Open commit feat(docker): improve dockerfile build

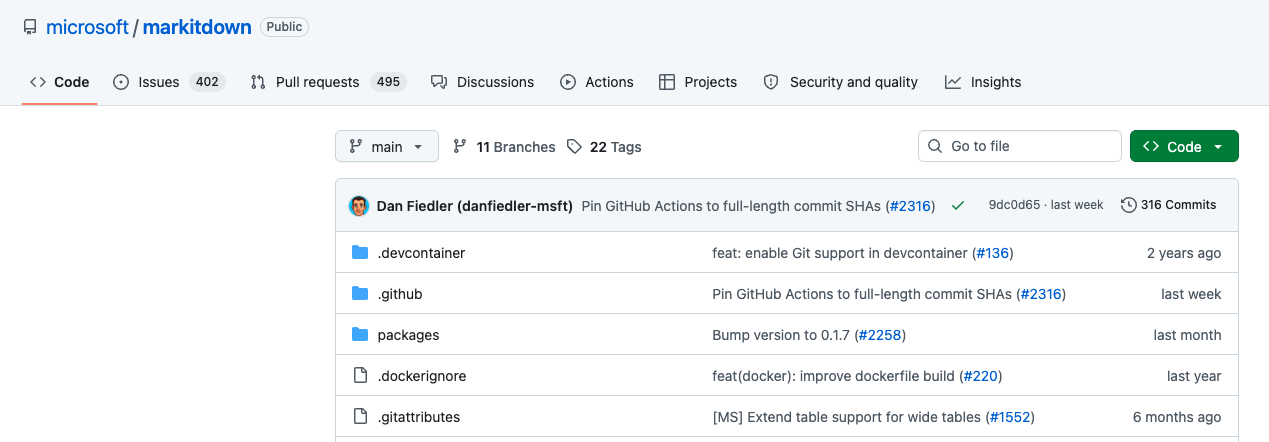coord(834,376)
